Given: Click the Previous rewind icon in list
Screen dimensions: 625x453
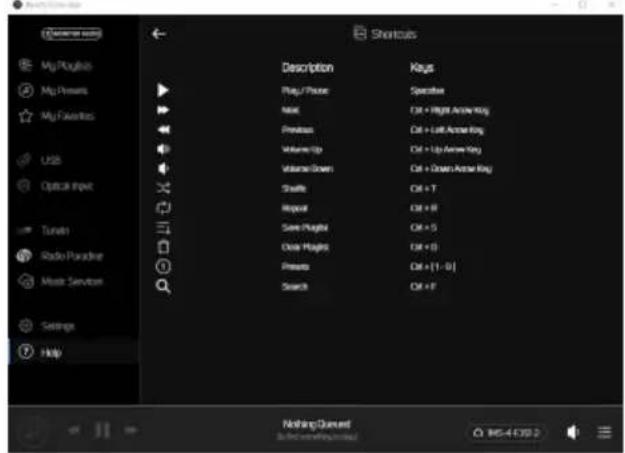Looking at the screenshot, I should point(163,129).
